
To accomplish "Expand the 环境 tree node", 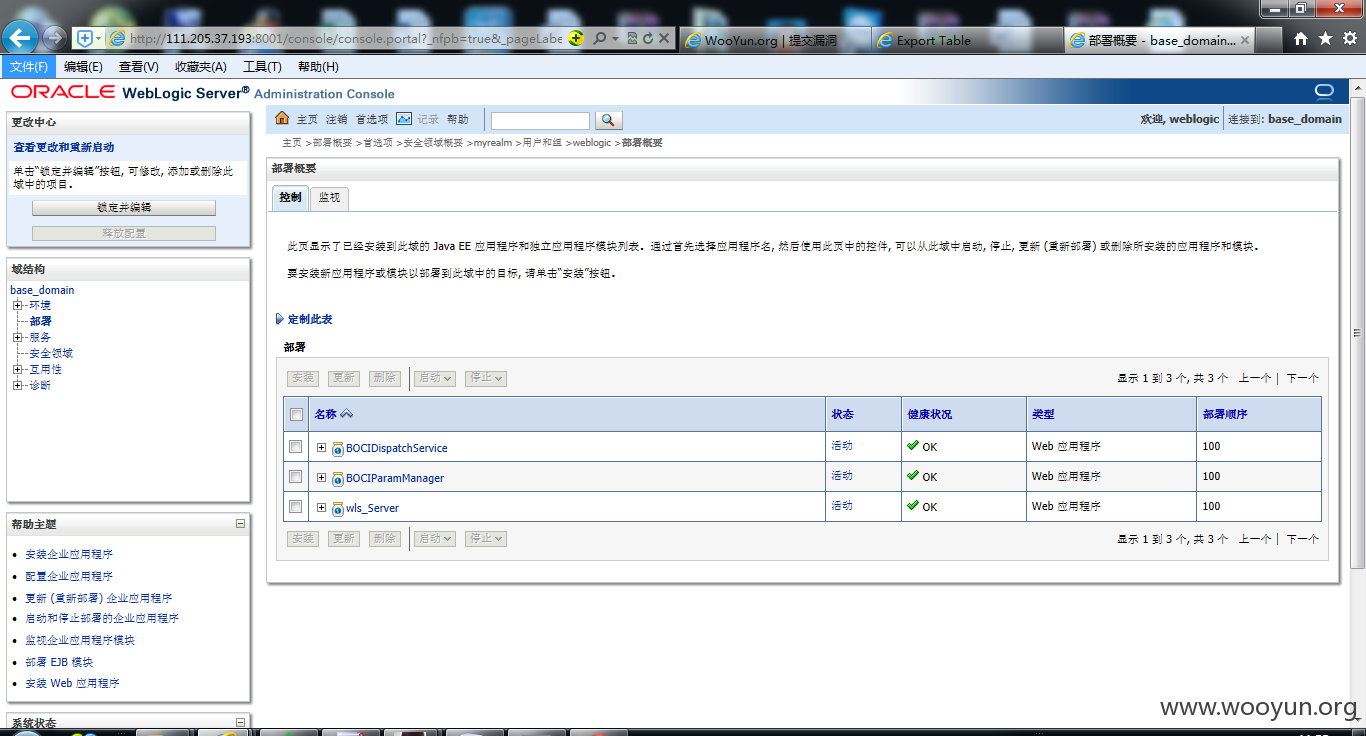I will (17, 305).
